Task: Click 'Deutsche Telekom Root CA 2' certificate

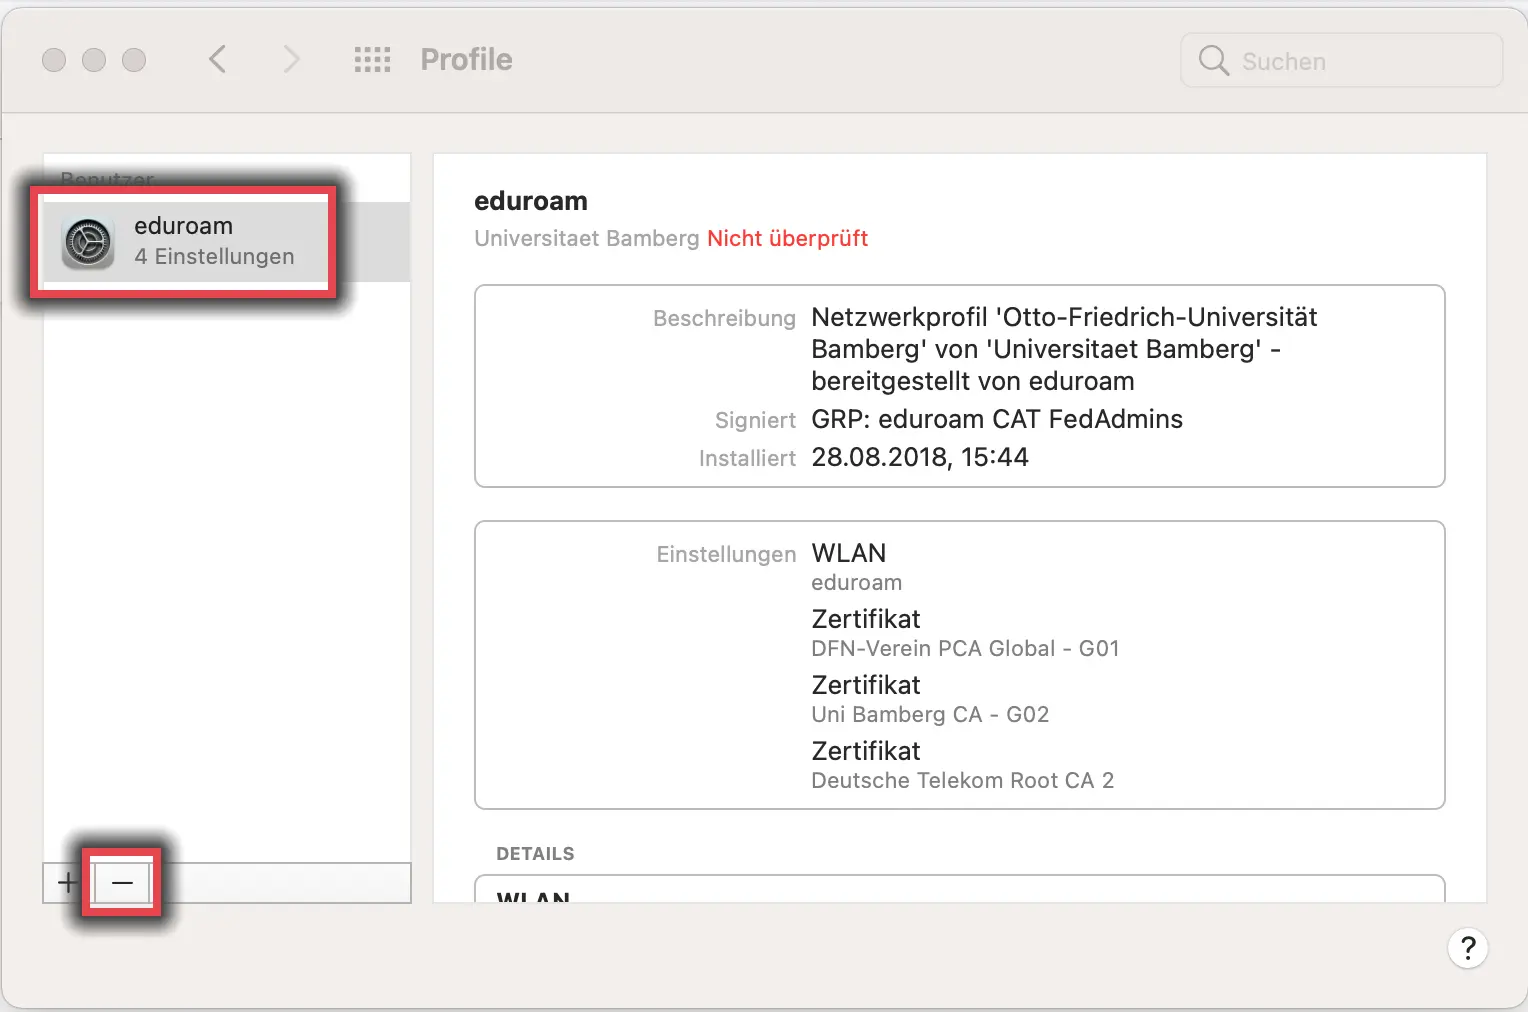Action: coord(962,780)
